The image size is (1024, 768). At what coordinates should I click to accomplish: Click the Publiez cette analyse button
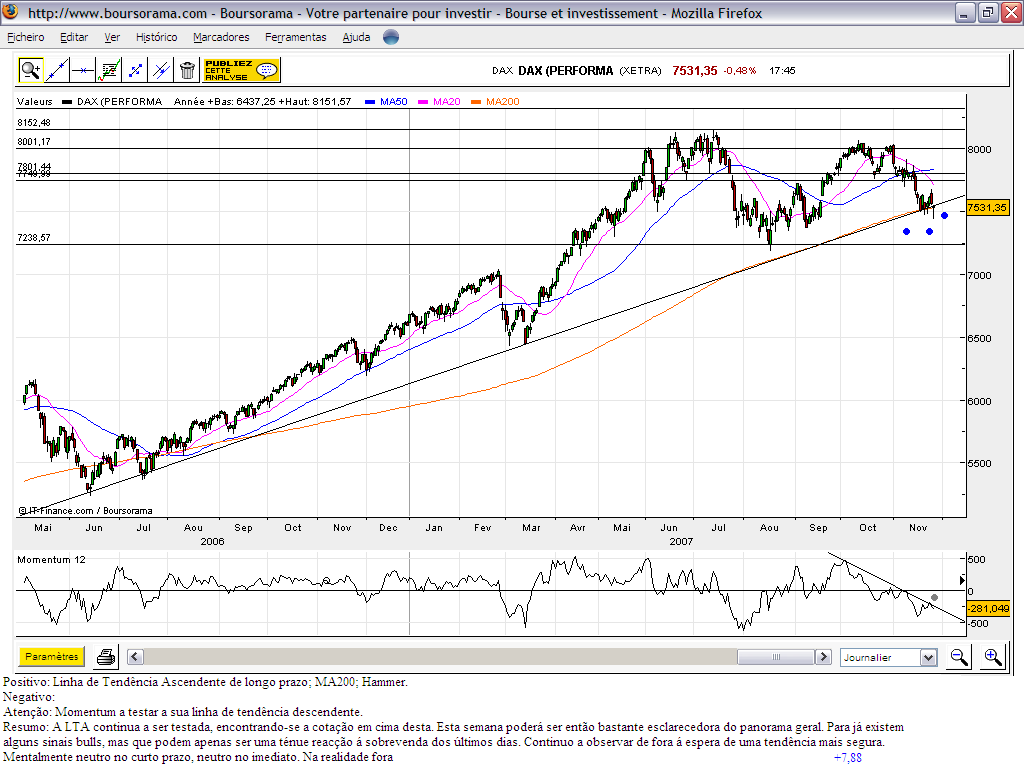(242, 70)
